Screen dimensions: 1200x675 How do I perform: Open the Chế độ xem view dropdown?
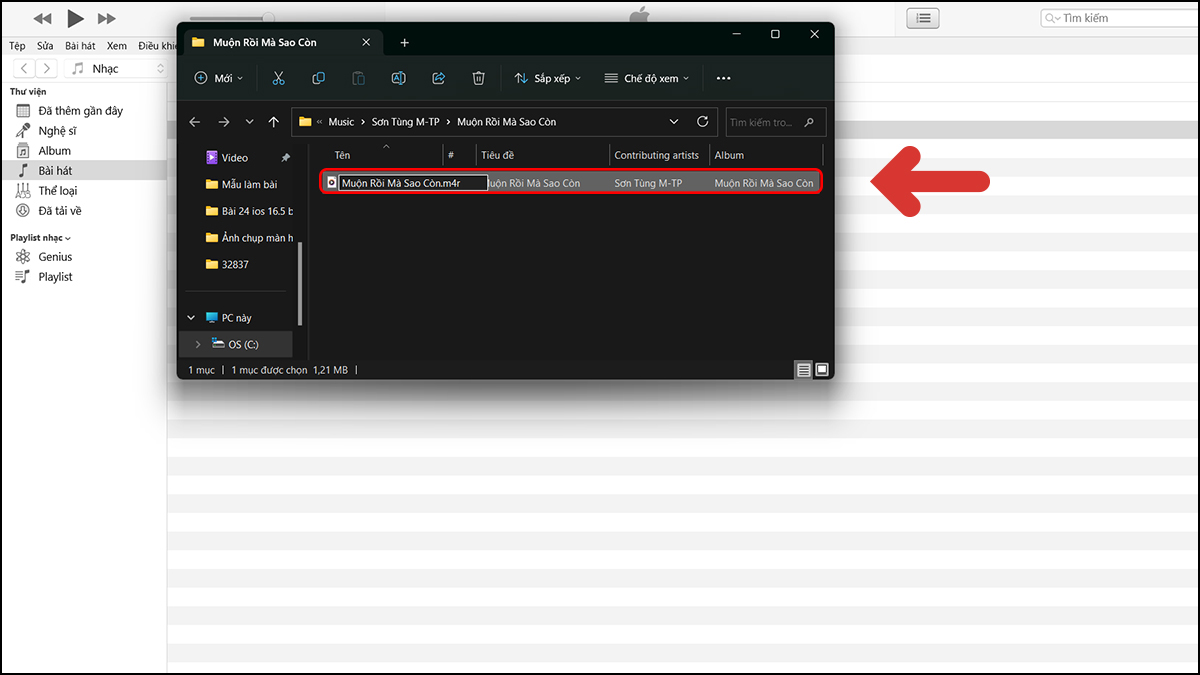647,78
